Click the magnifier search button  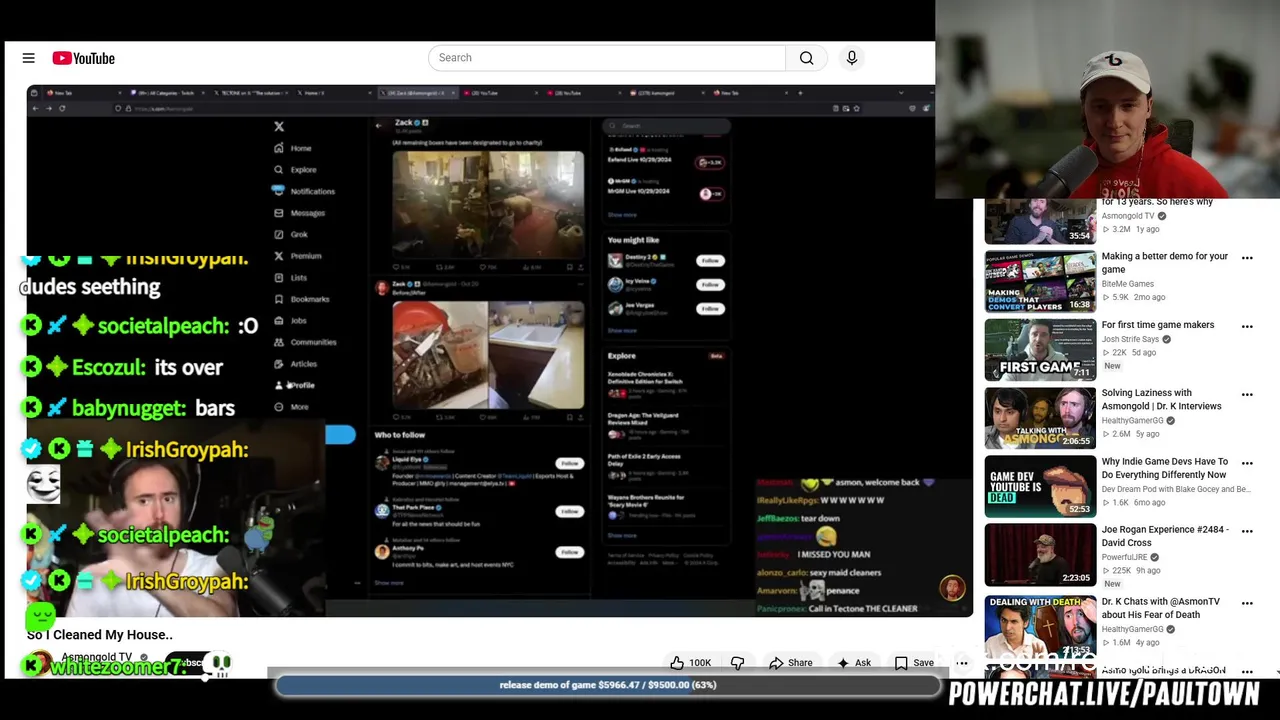[807, 58]
